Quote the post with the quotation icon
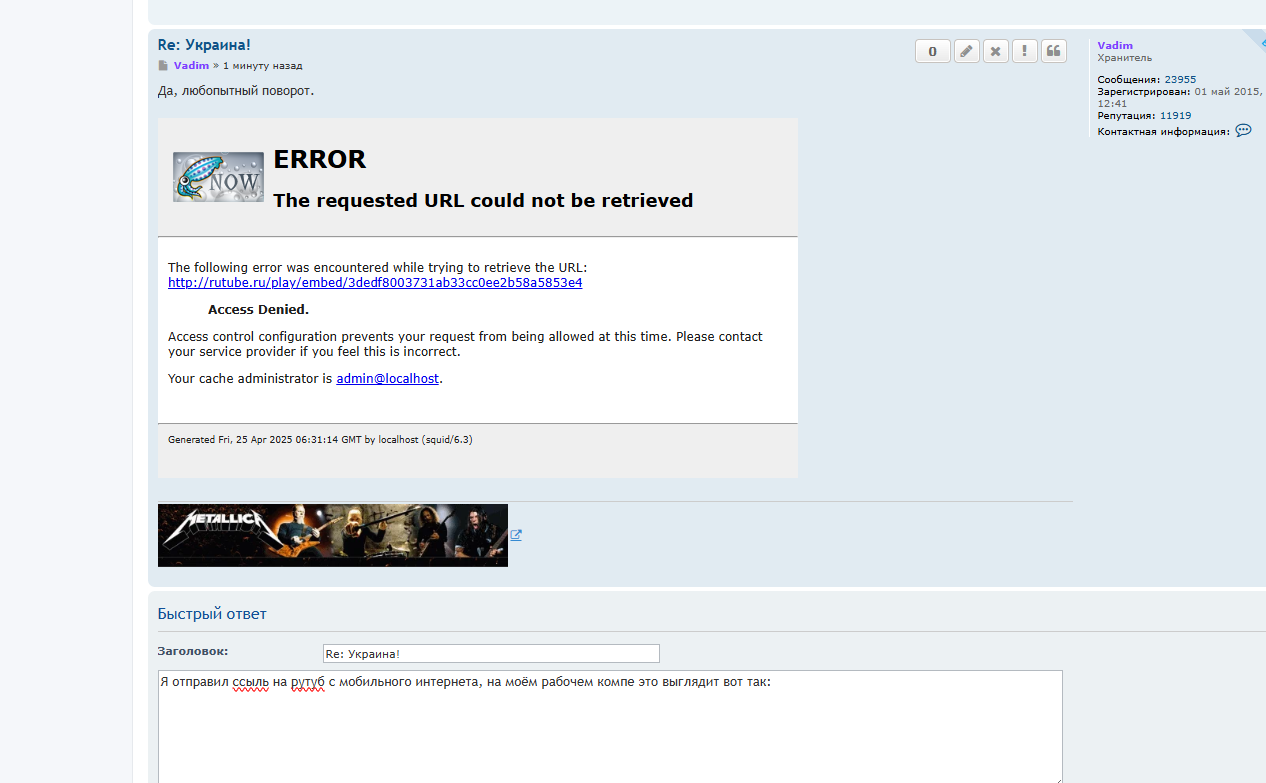The height and width of the screenshot is (783, 1266). [x=1053, y=51]
